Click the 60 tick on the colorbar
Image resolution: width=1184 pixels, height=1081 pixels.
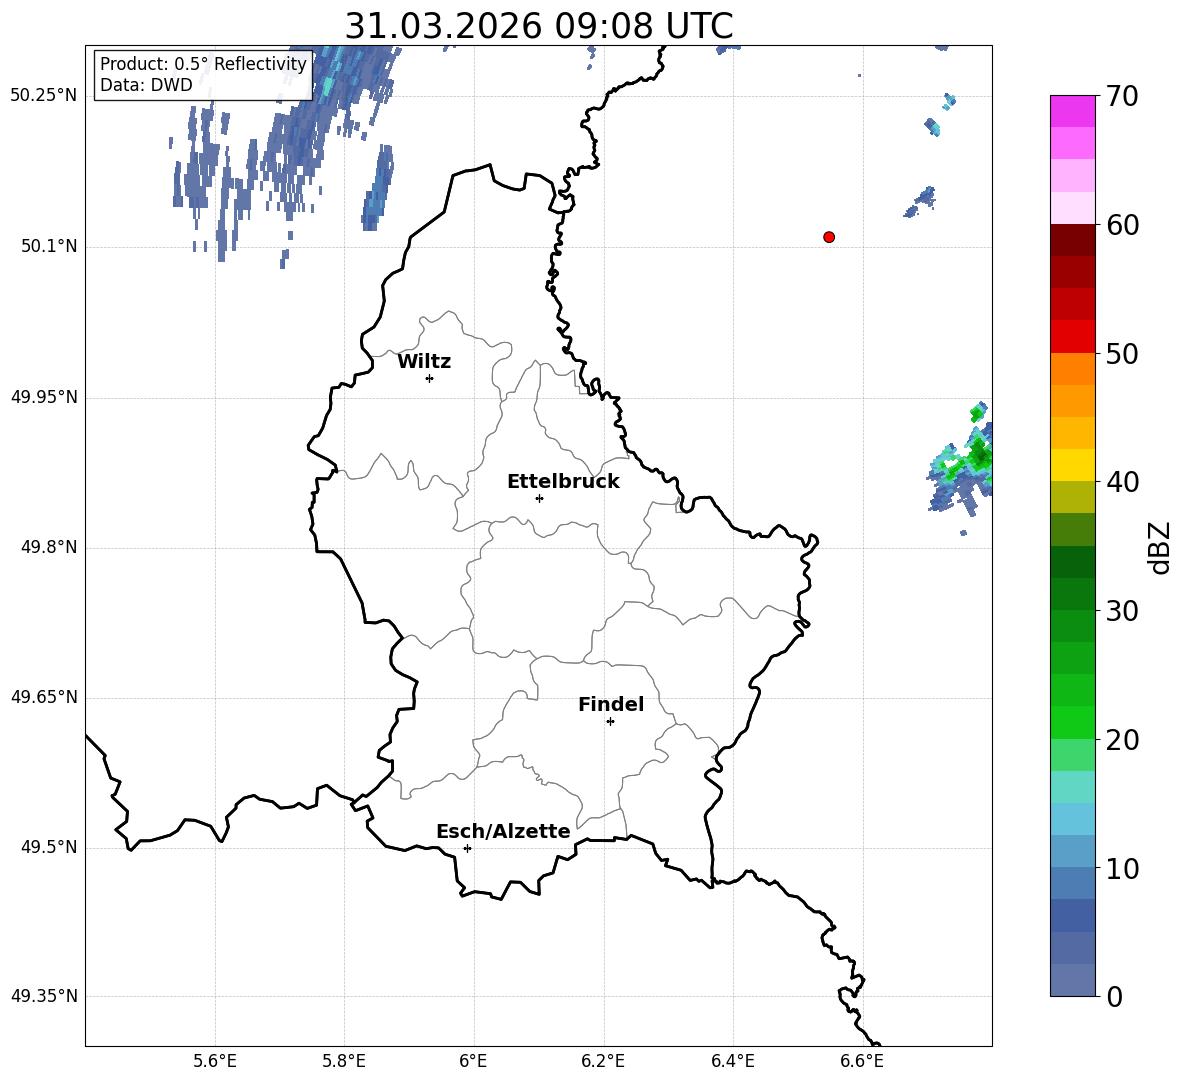click(x=1122, y=225)
